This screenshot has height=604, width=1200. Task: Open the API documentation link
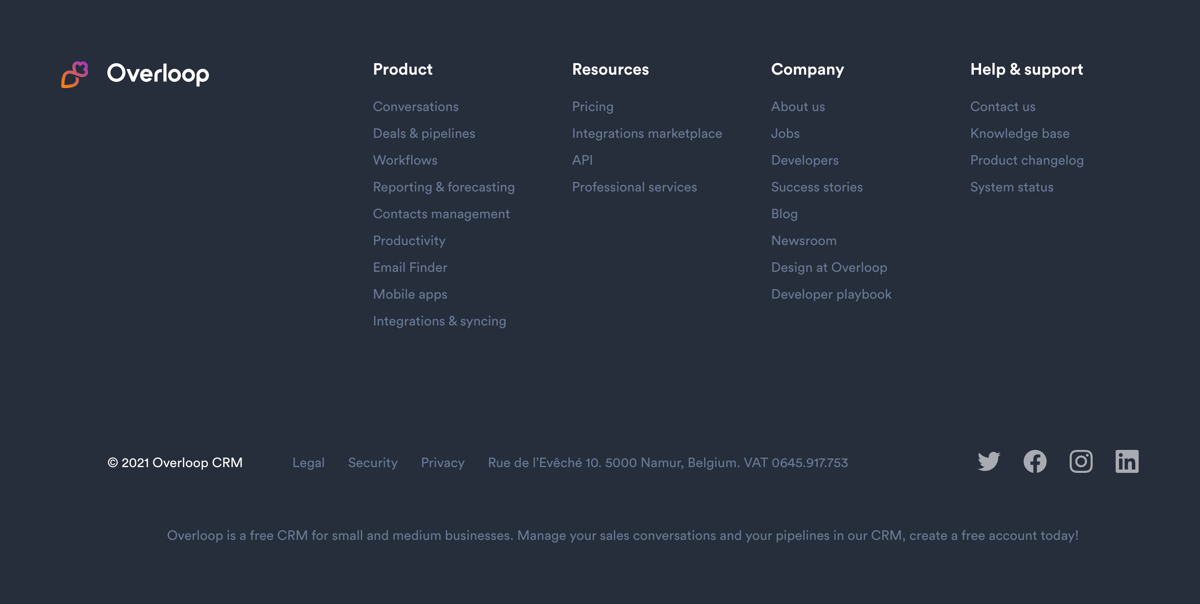(582, 160)
